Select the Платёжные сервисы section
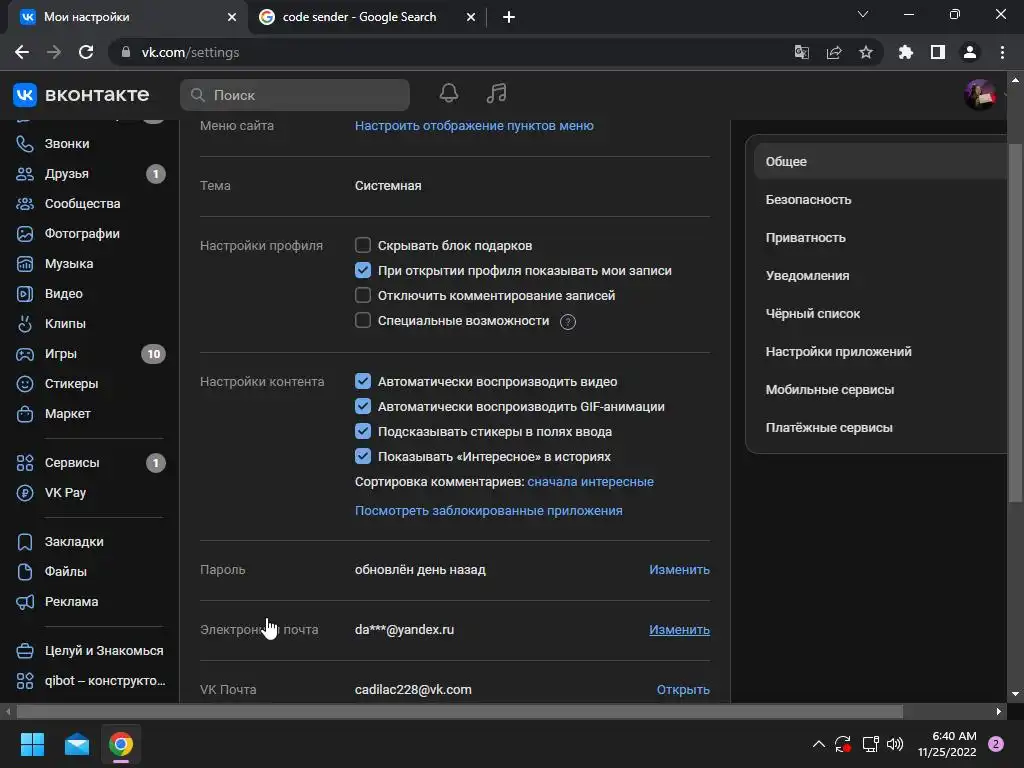The image size is (1024, 768). [x=880, y=428]
